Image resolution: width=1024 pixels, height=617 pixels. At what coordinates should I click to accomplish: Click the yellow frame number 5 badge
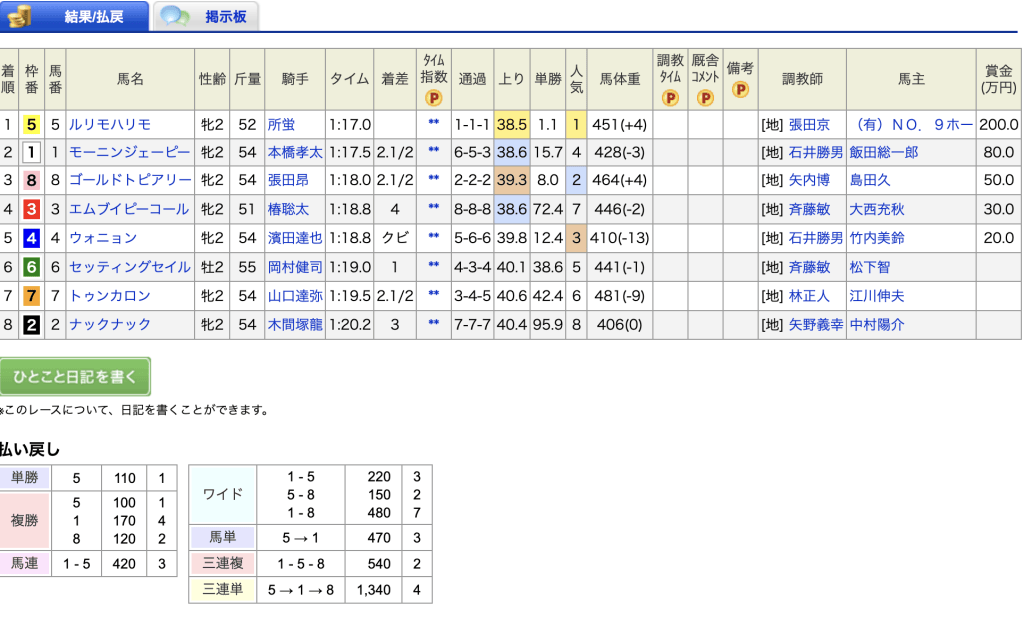[31, 125]
